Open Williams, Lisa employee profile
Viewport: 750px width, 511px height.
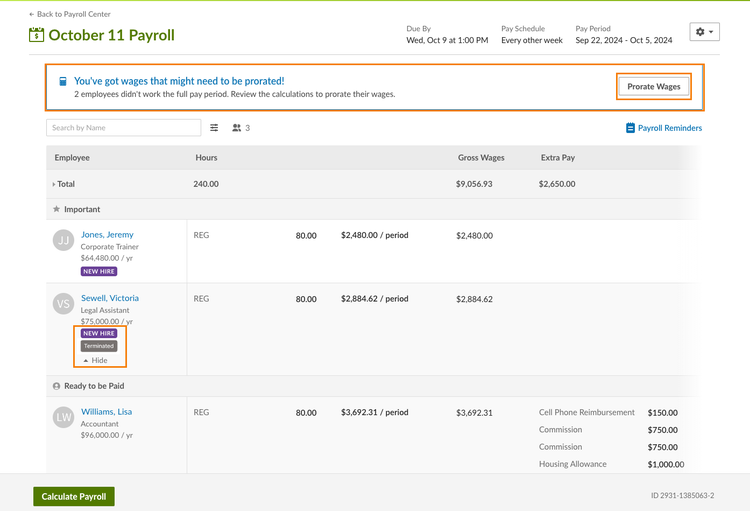(106, 411)
